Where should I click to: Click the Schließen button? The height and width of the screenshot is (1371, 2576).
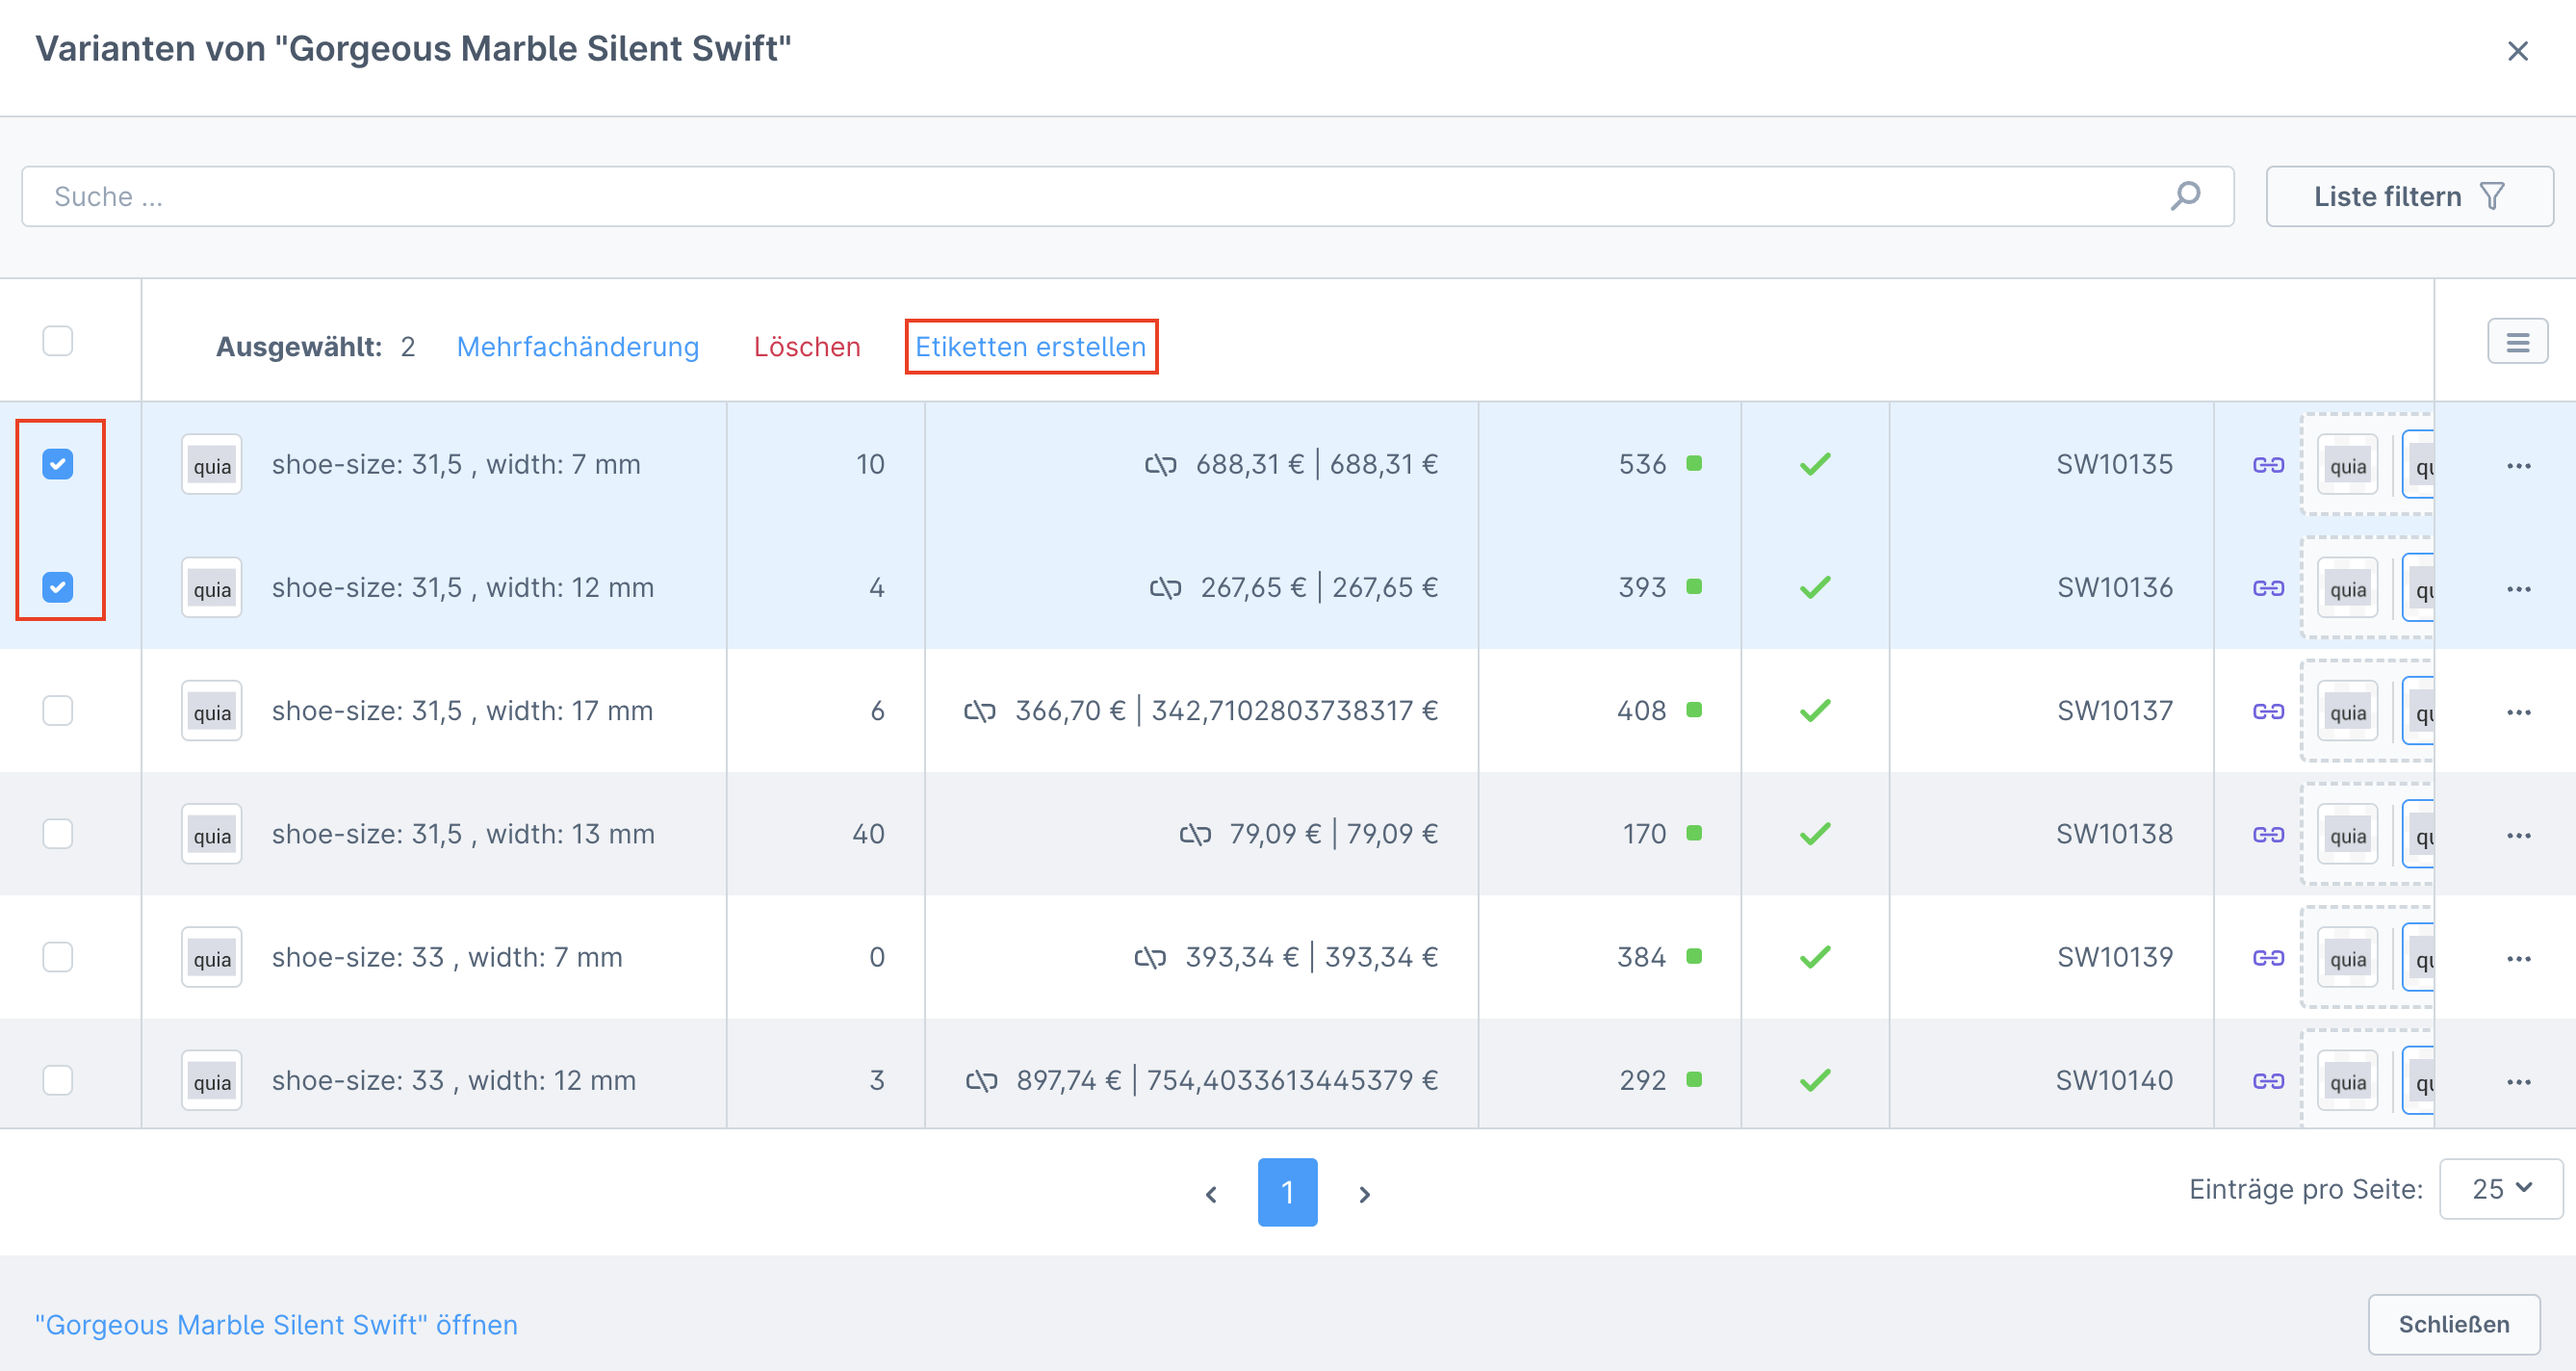point(2453,1324)
